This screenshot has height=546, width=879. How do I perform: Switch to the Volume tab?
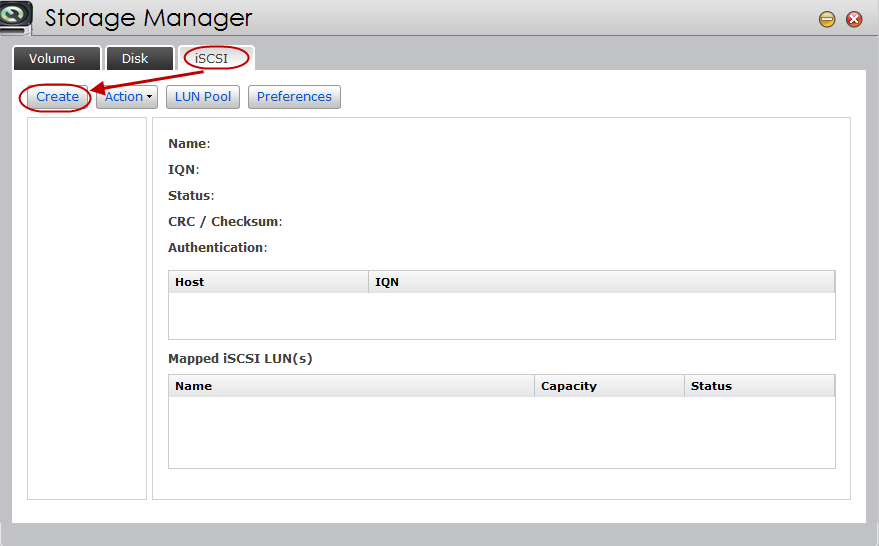tap(57, 58)
